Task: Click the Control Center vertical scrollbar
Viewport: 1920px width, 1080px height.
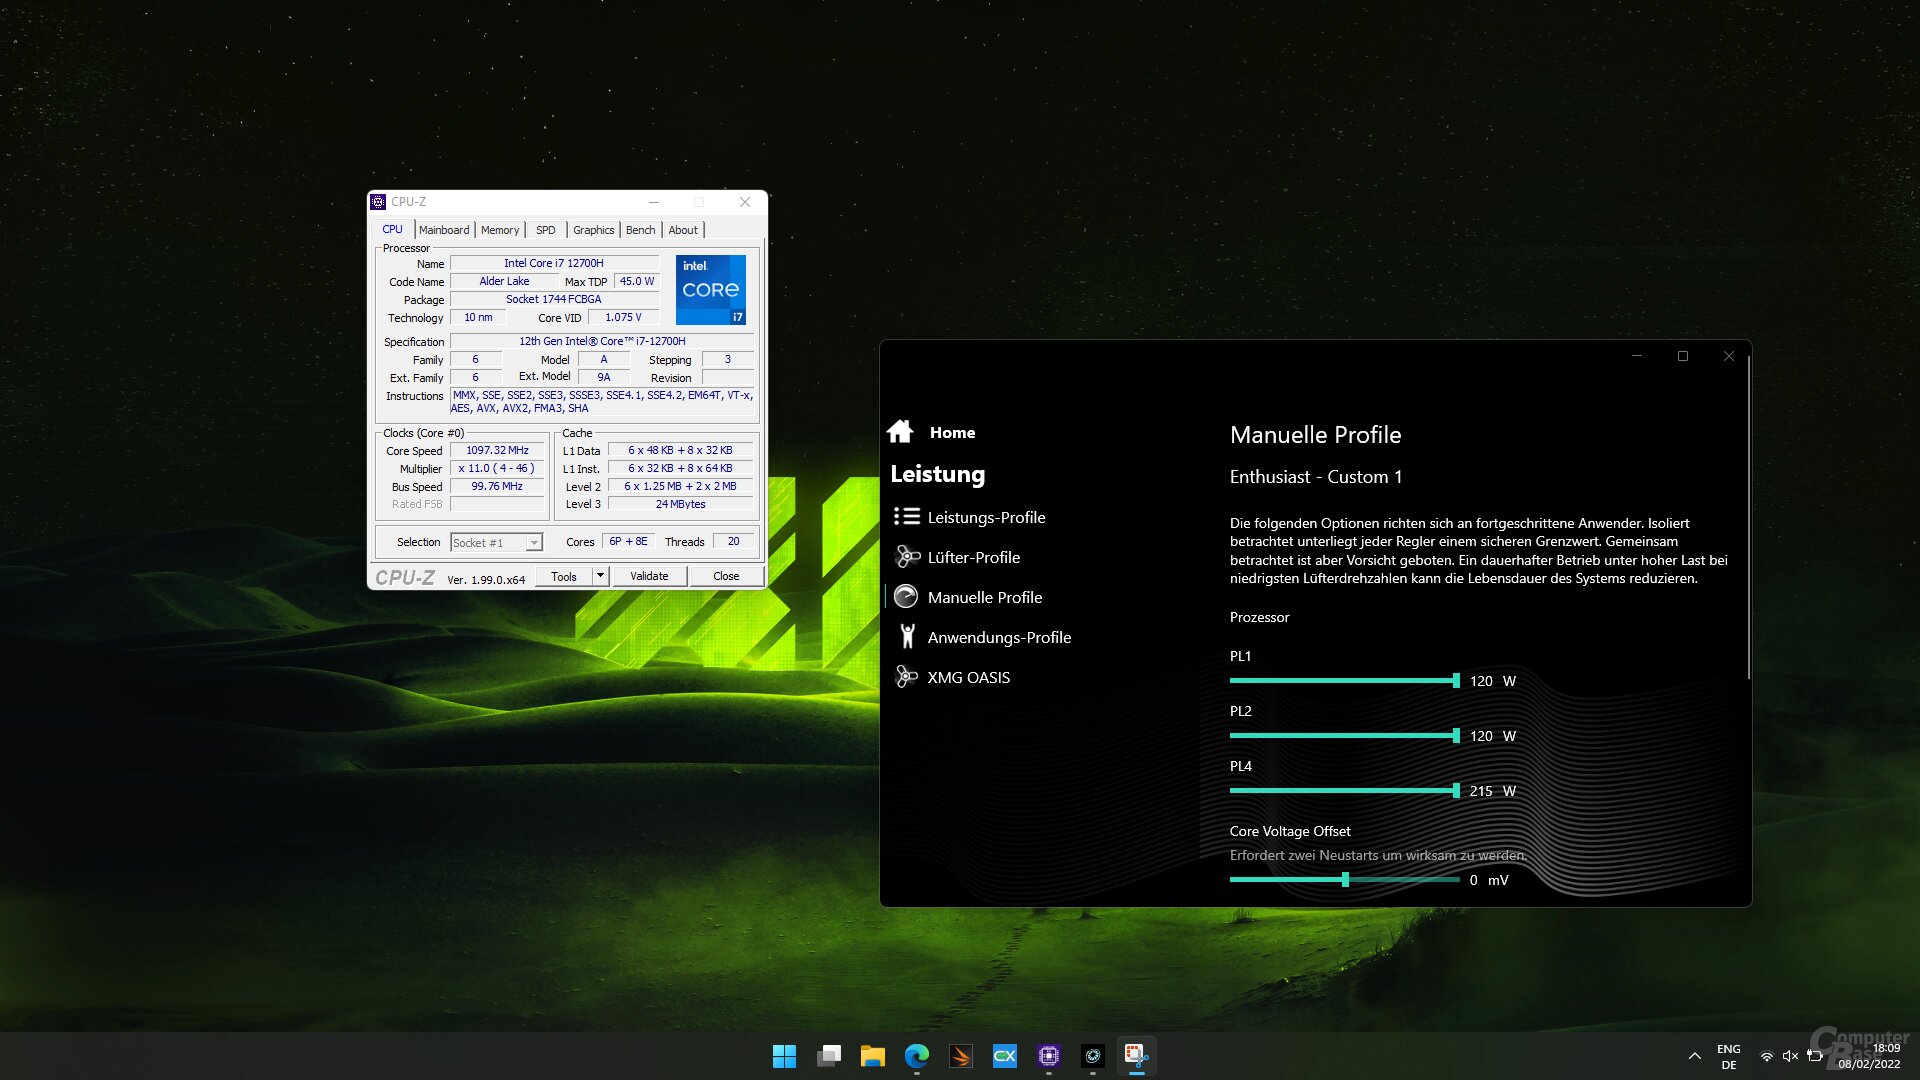Action: point(1748,520)
